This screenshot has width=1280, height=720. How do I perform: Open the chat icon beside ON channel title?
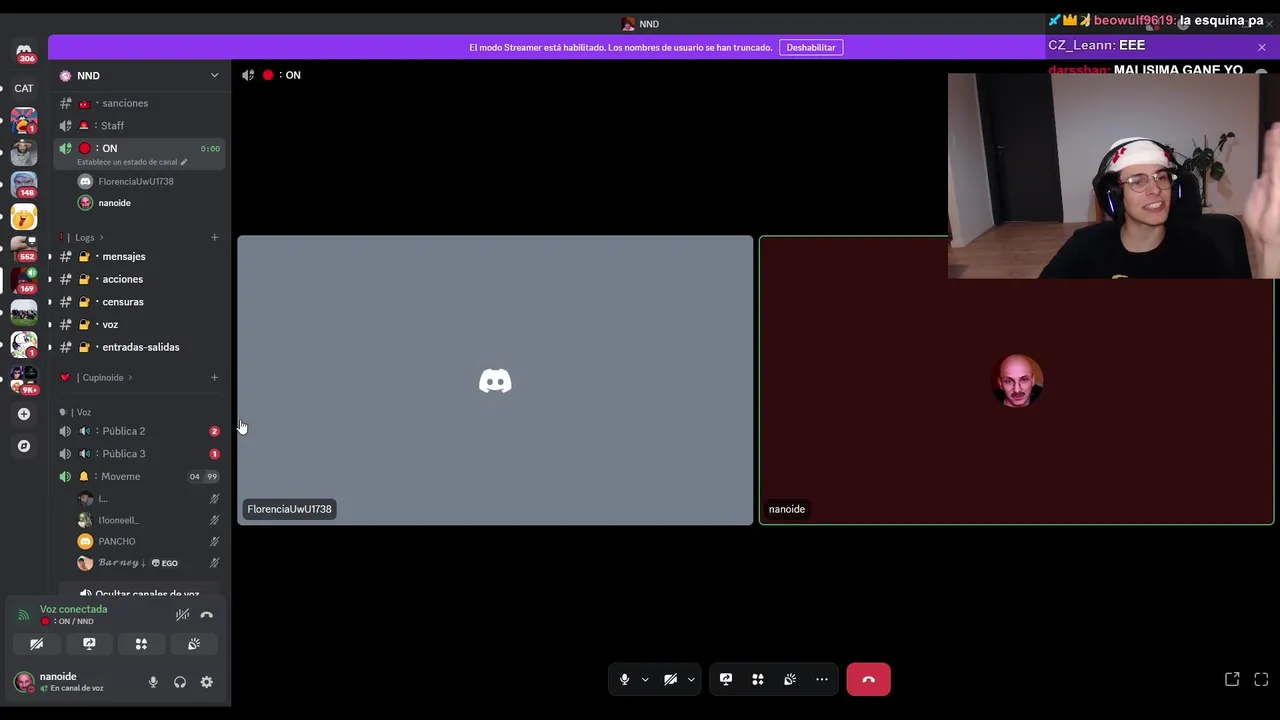[248, 75]
